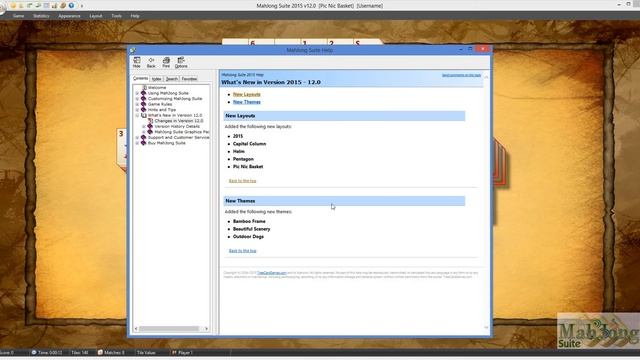The image size is (640, 360).
Task: Click the Bamboo Frame theme entry
Action: pyautogui.click(x=249, y=221)
